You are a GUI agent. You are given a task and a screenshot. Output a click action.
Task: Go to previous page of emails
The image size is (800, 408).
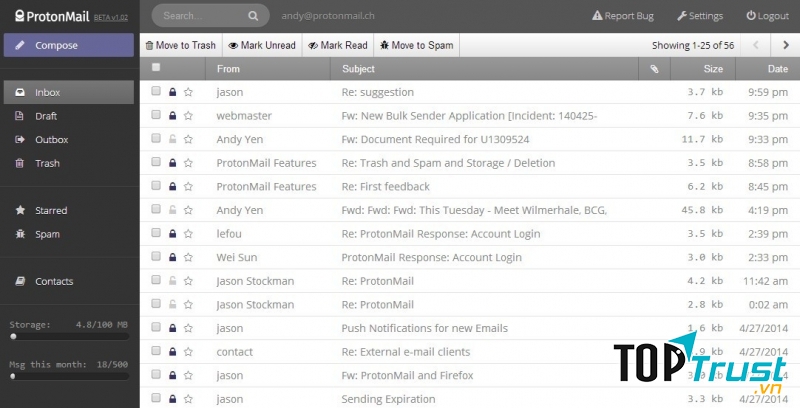coord(756,45)
